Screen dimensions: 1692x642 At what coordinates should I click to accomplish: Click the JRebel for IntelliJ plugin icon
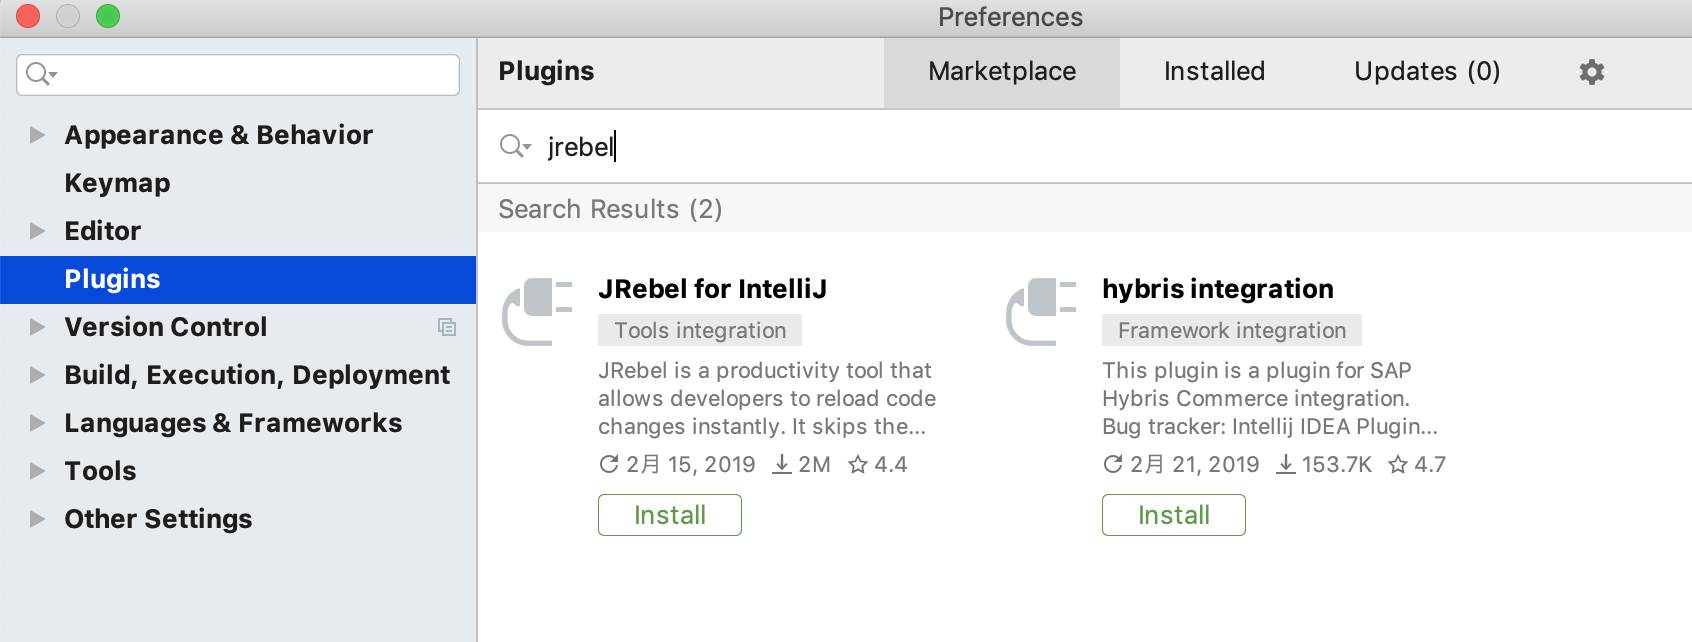click(x=537, y=311)
